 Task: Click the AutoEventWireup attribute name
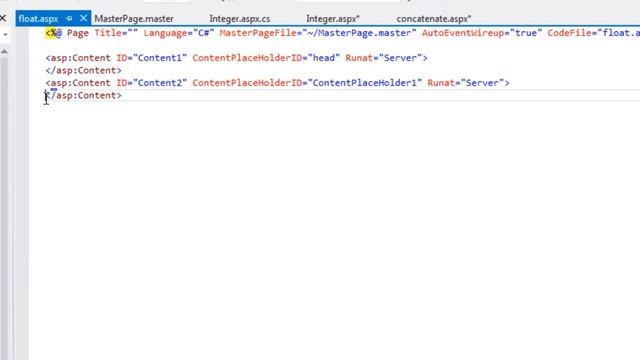click(x=462, y=33)
